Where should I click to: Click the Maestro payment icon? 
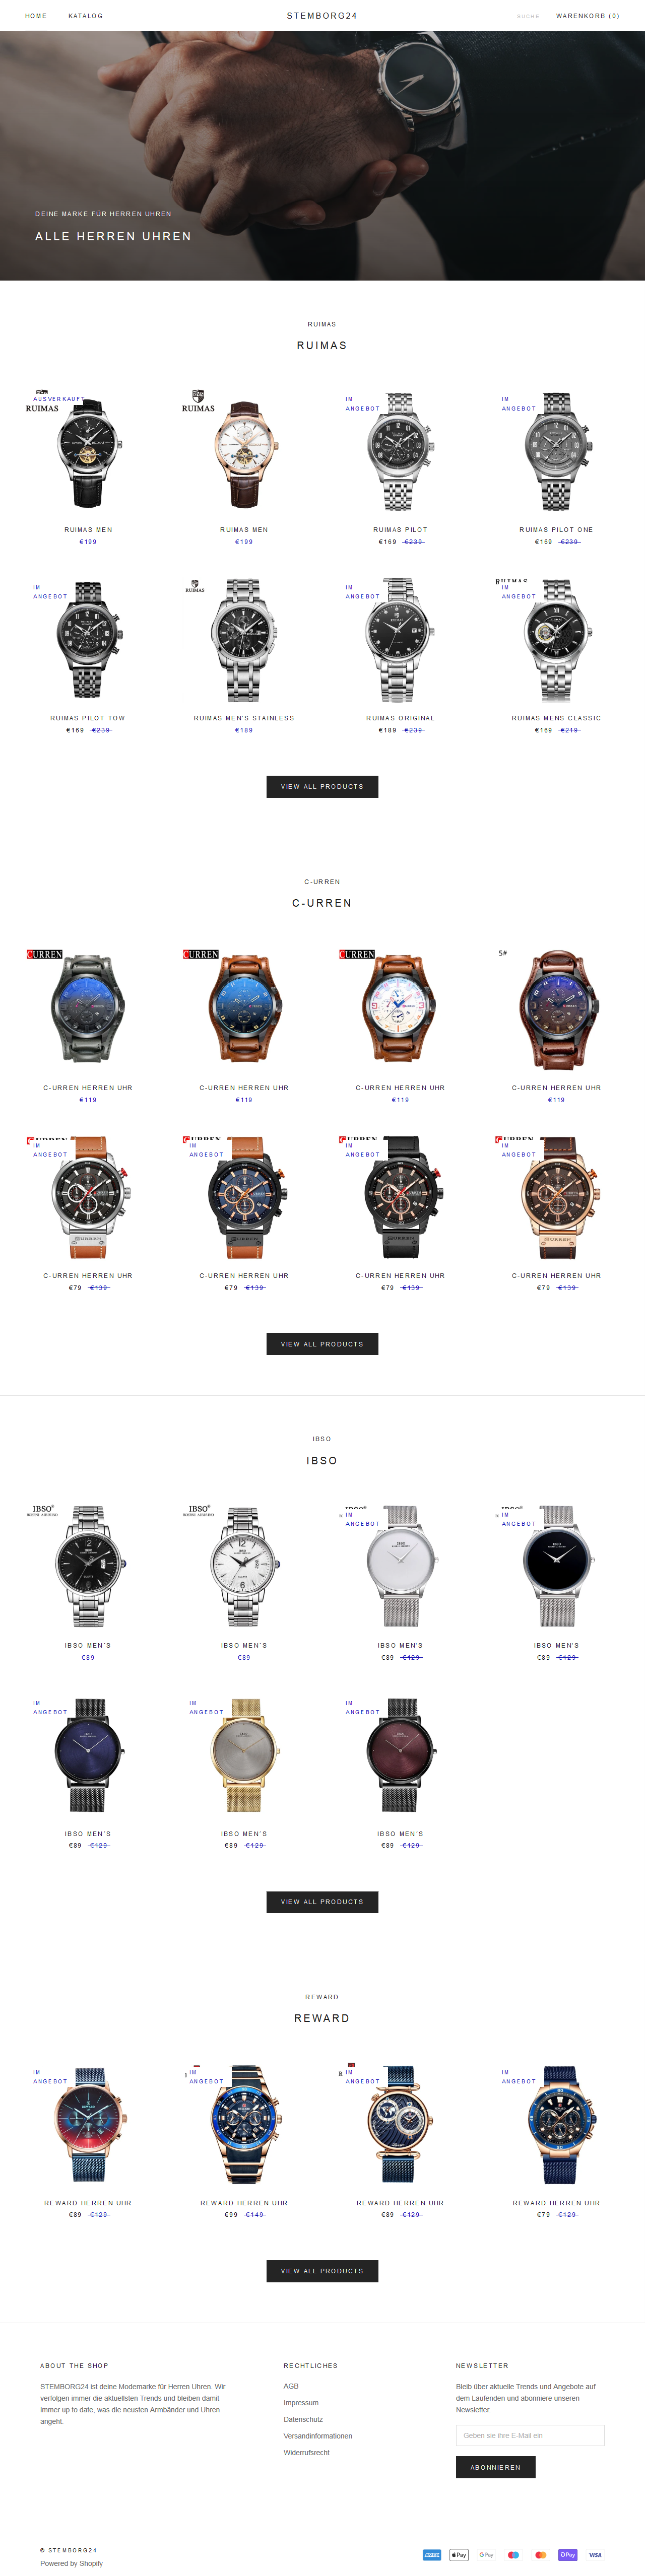tap(513, 2554)
